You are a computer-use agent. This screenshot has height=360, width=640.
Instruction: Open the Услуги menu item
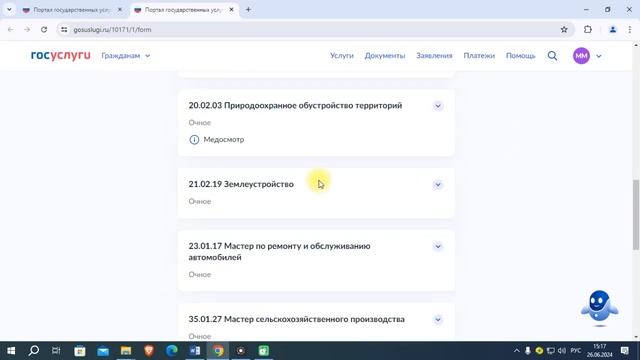(342, 56)
